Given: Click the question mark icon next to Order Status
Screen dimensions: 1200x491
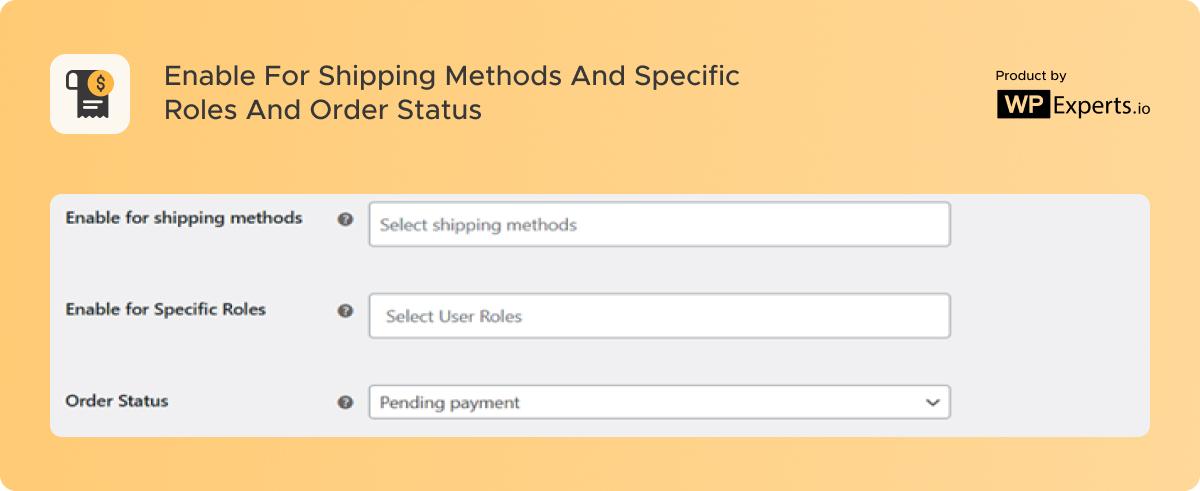Looking at the screenshot, I should point(345,402).
